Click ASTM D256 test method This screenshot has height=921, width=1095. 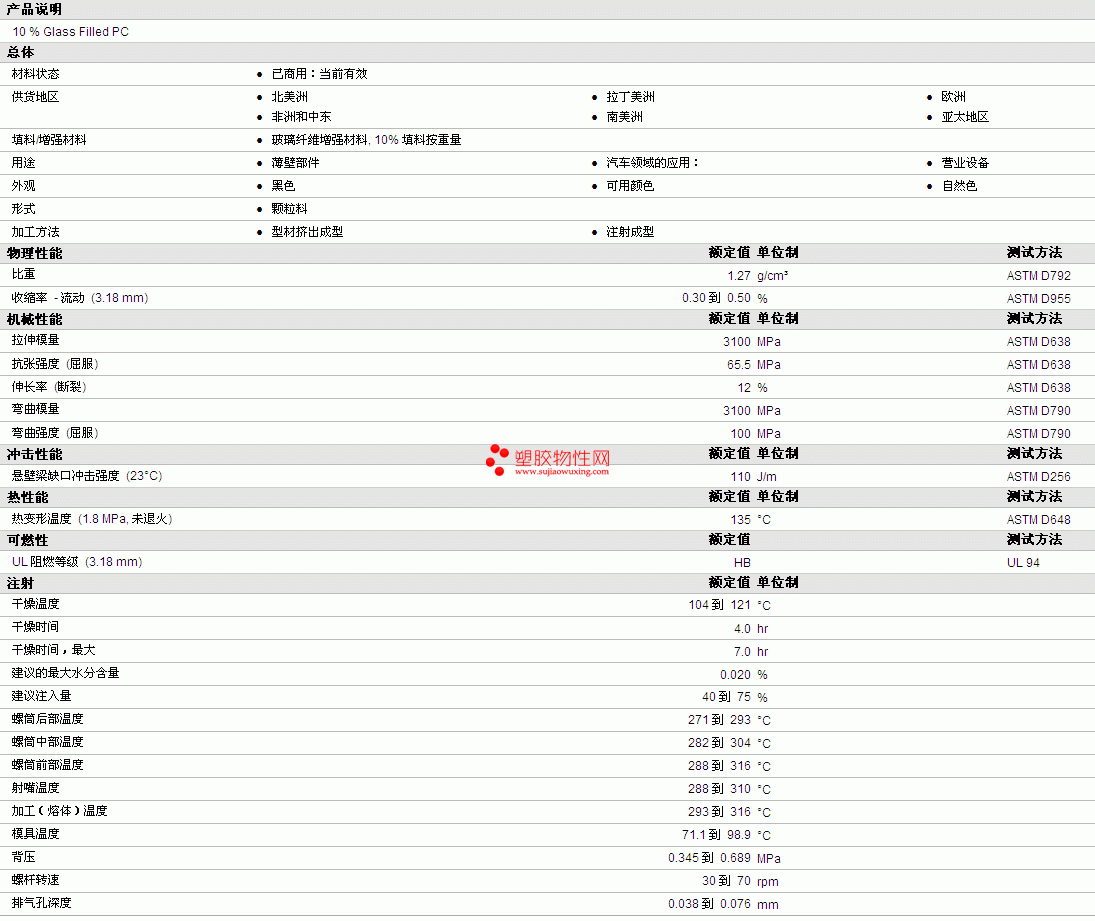point(1038,477)
